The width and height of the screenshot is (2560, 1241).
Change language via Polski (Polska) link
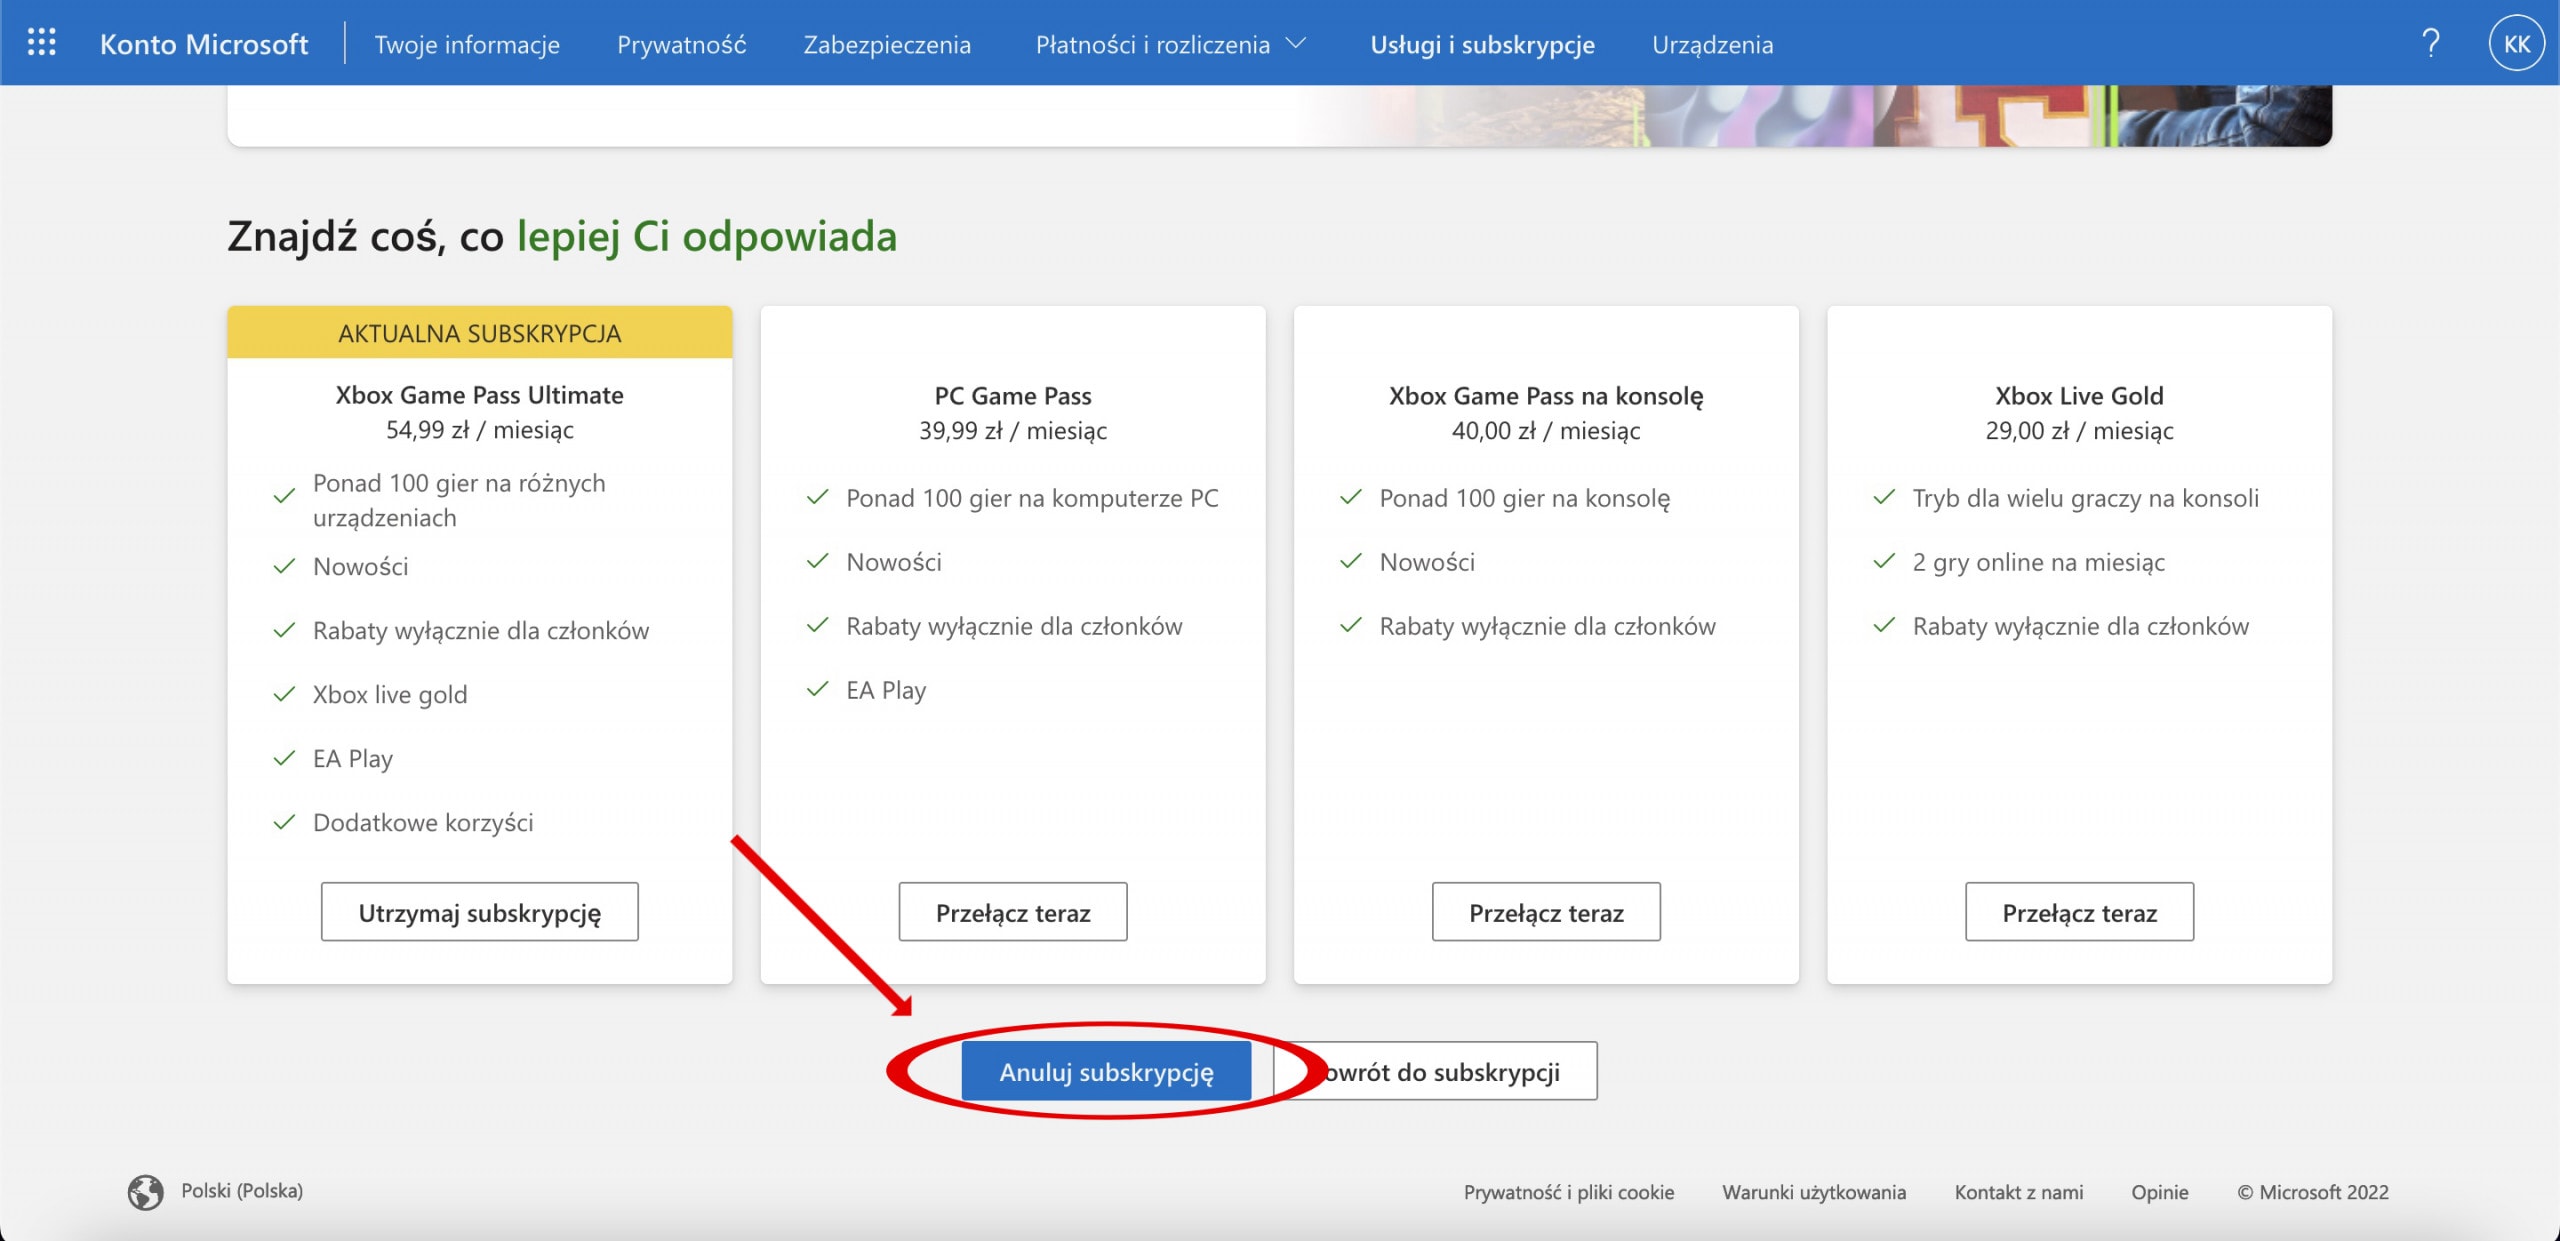pos(242,1191)
